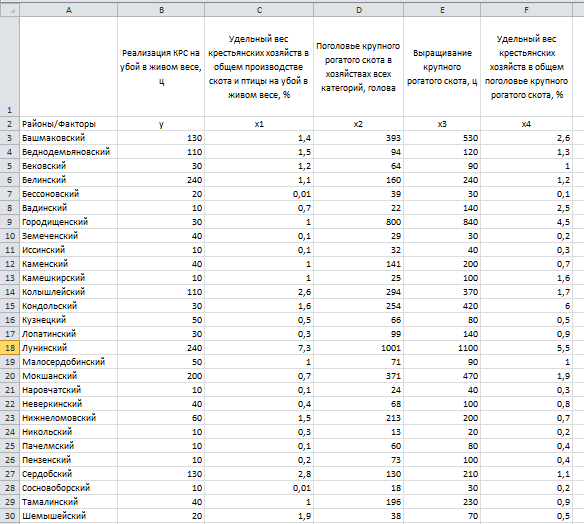Select cell 'Наровчатский'
Screen dimensions: 584x524
[69, 390]
